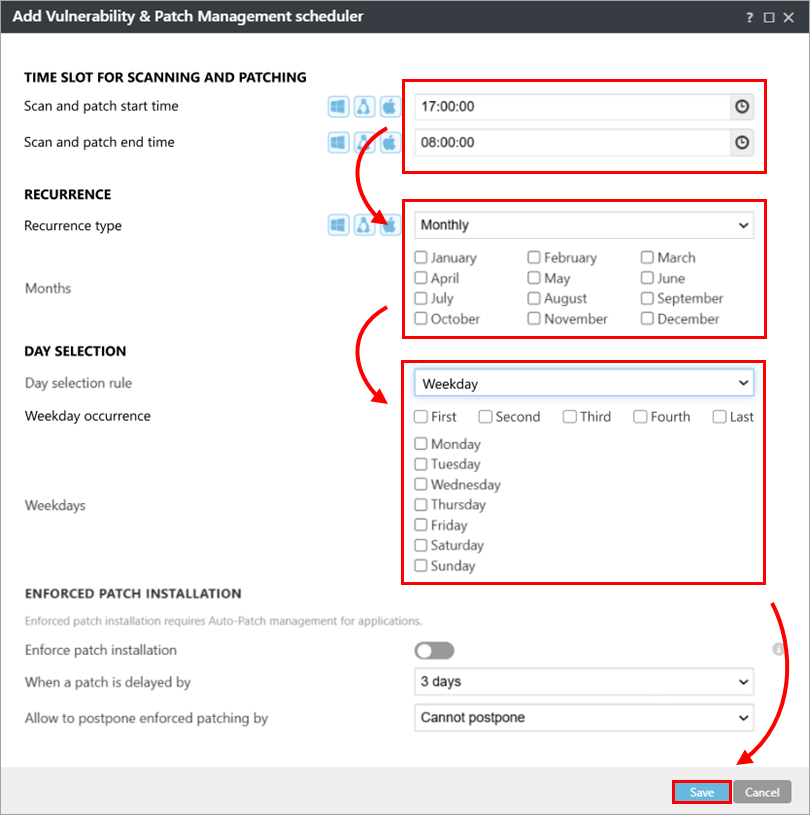The height and width of the screenshot is (815, 810).
Task: Open the patch delay dropdown showing 3 days
Action: click(x=584, y=682)
